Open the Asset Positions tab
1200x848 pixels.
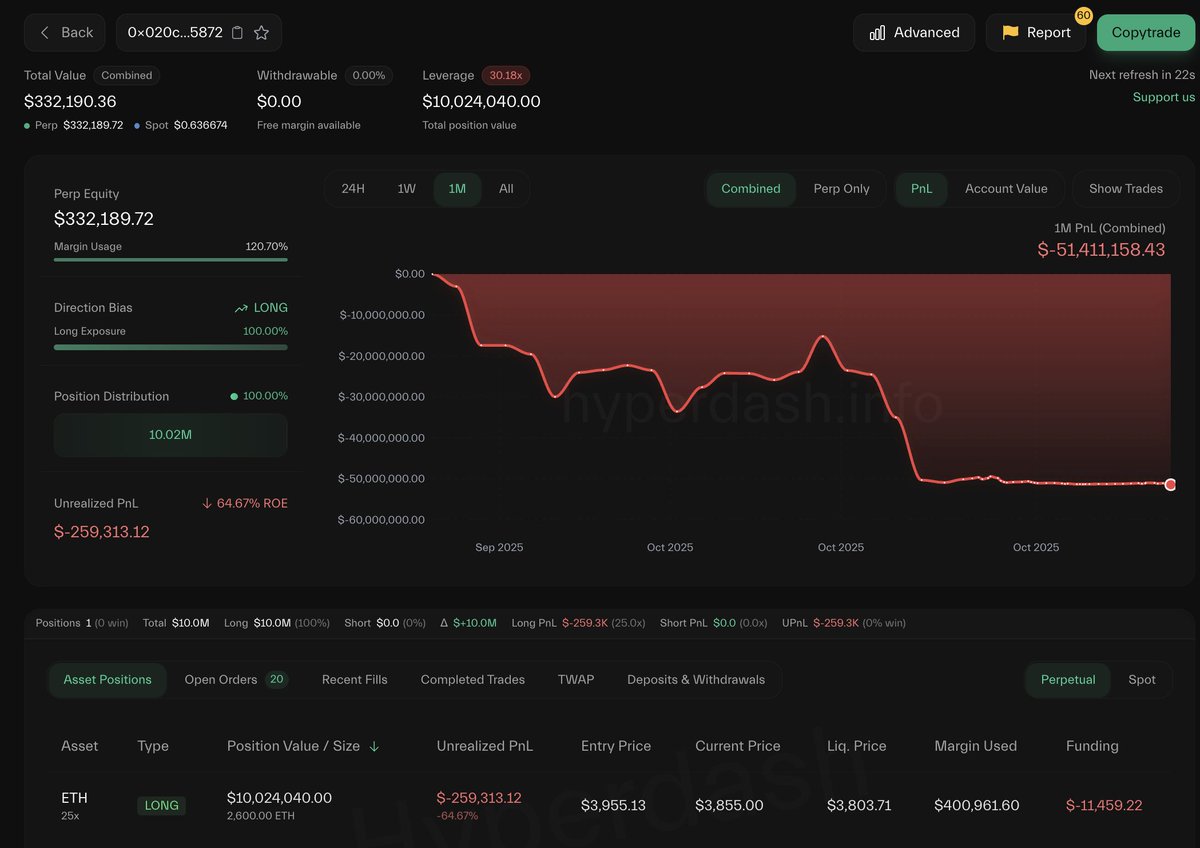108,679
